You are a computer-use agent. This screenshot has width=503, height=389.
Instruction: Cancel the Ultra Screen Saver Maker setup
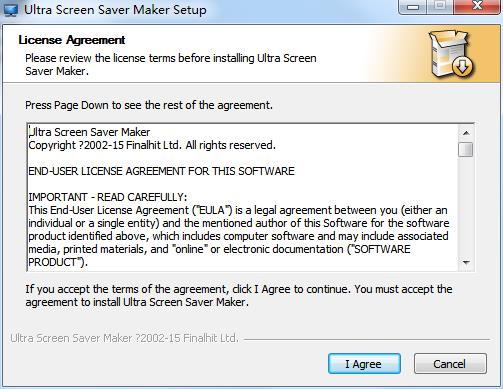(x=450, y=364)
